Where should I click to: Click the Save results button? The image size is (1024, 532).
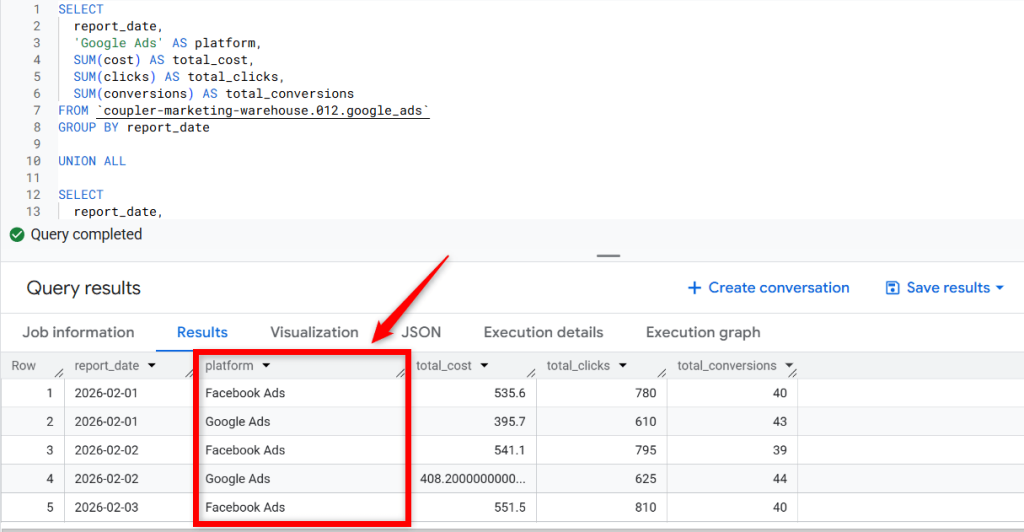click(944, 288)
